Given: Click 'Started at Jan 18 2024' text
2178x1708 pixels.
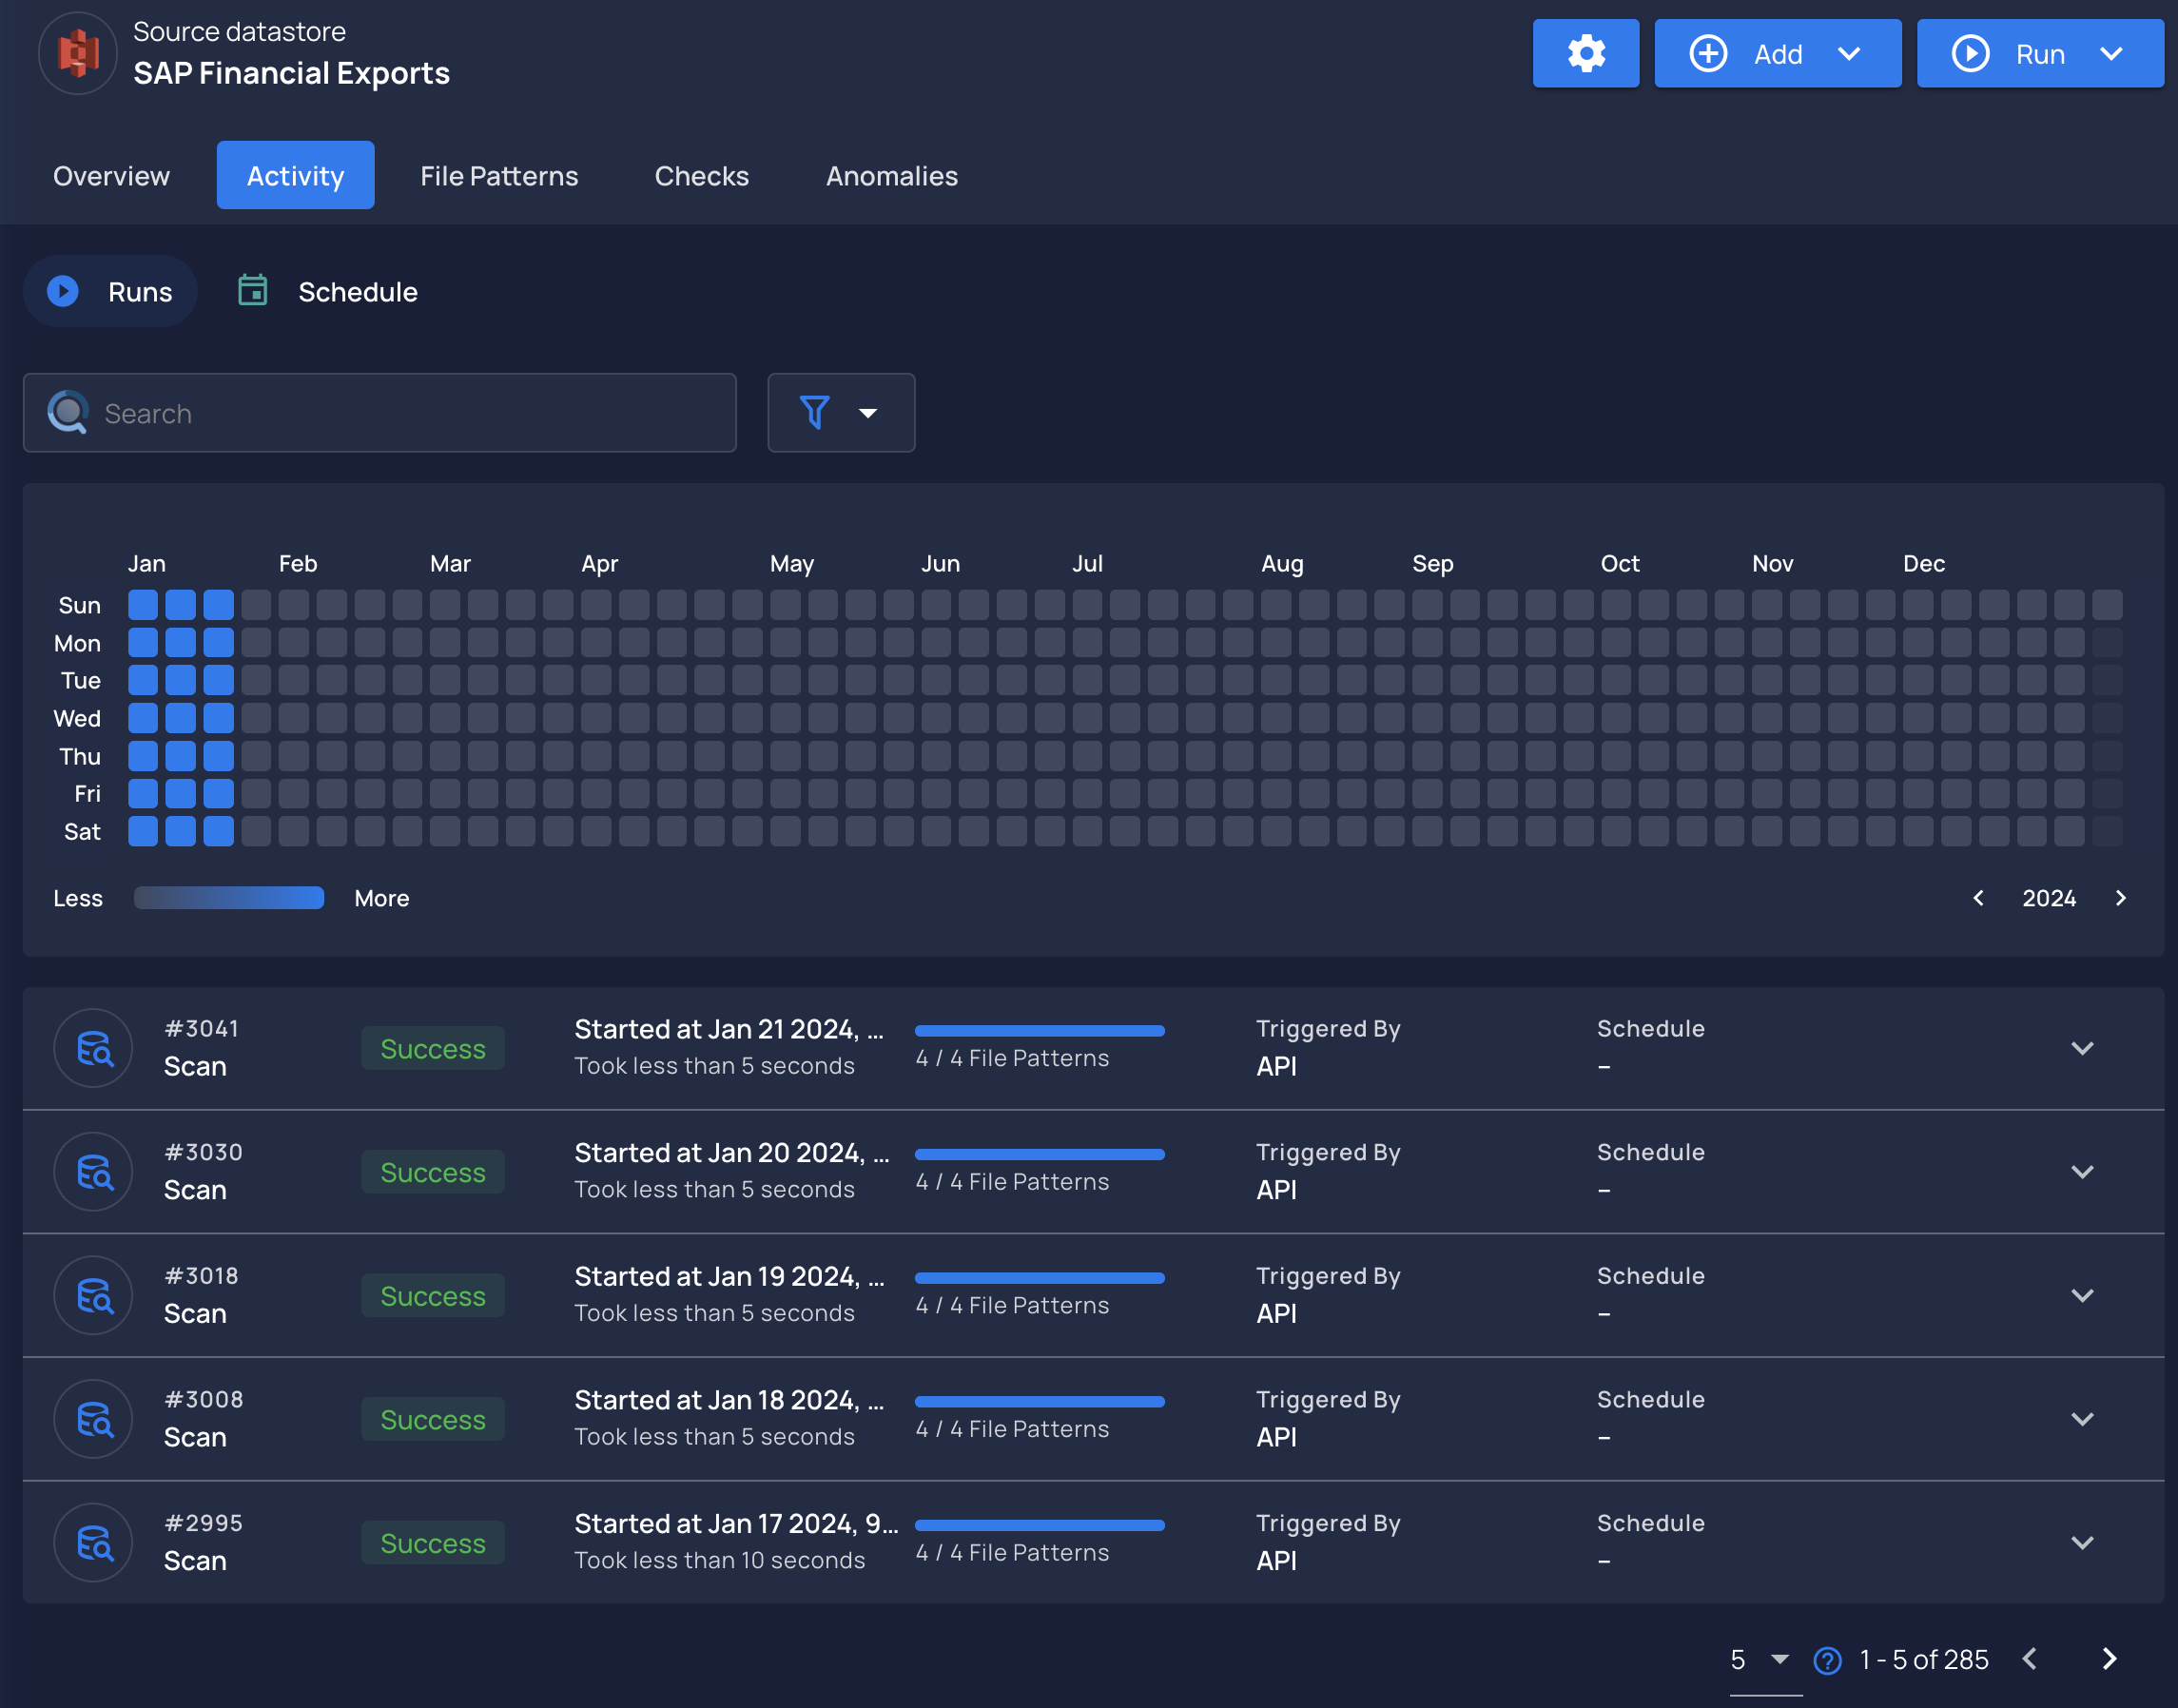Looking at the screenshot, I should 729,1400.
